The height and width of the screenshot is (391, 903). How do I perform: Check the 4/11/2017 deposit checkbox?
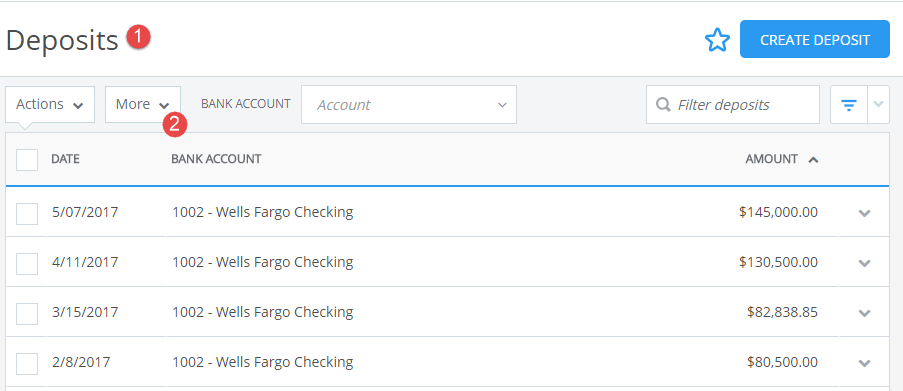coord(27,264)
